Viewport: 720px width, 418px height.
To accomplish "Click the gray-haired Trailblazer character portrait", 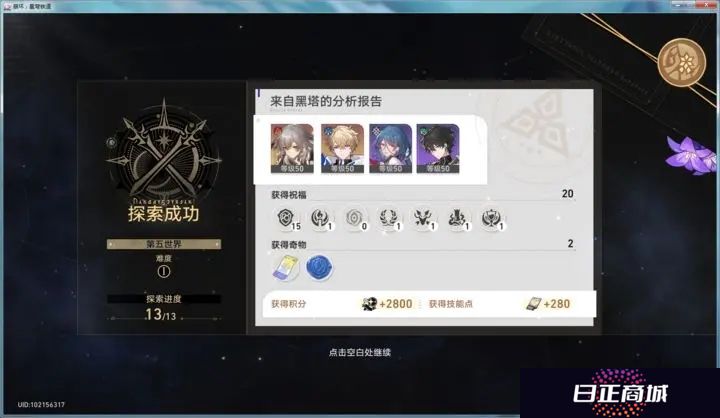I will pos(292,148).
